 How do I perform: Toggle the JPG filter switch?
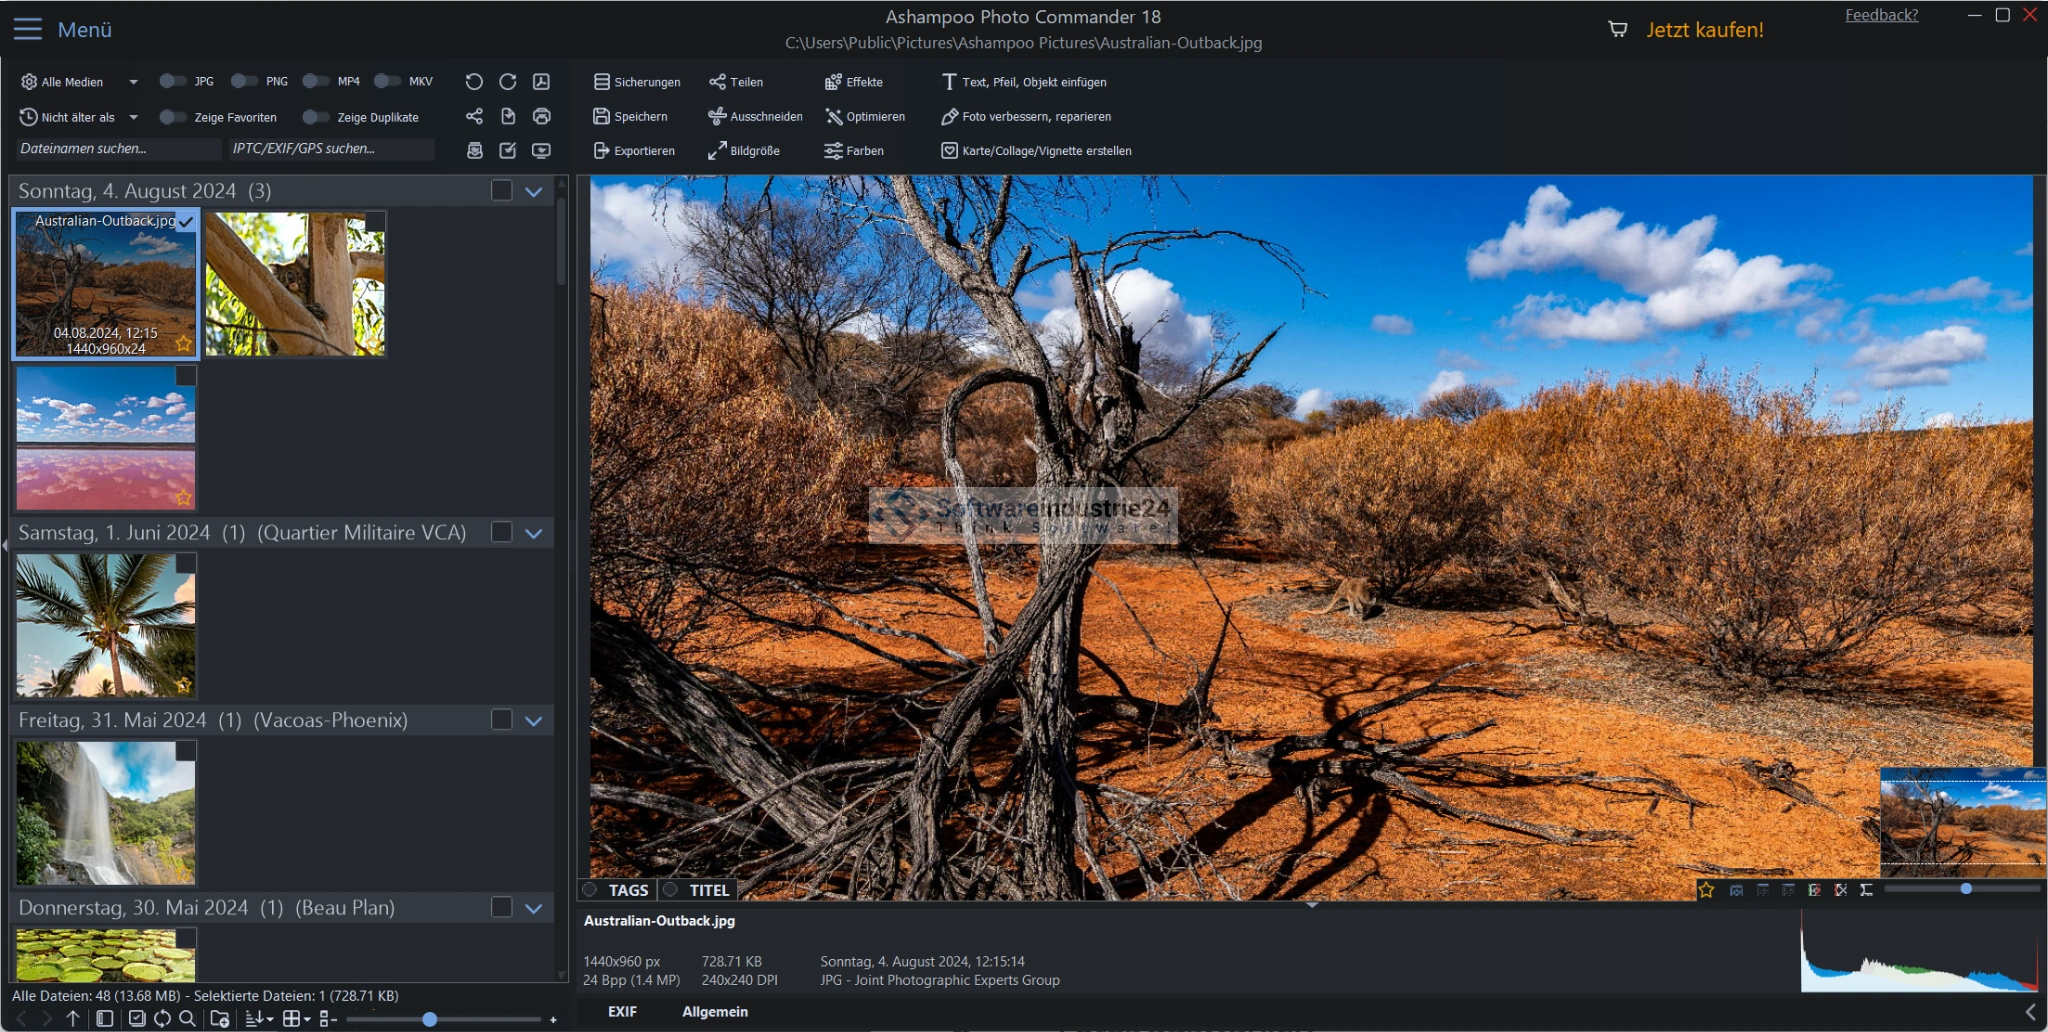(172, 82)
